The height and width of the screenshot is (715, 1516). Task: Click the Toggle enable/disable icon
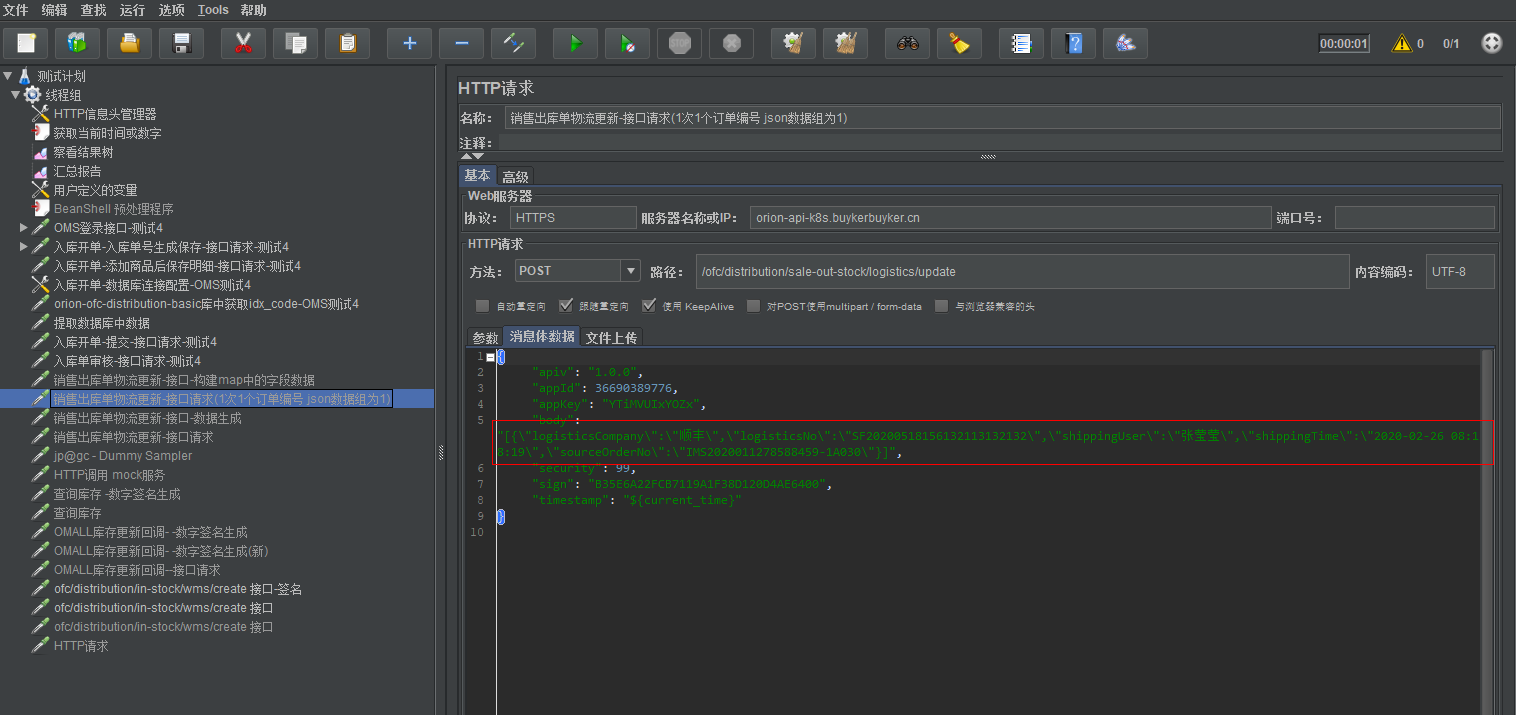tap(513, 43)
